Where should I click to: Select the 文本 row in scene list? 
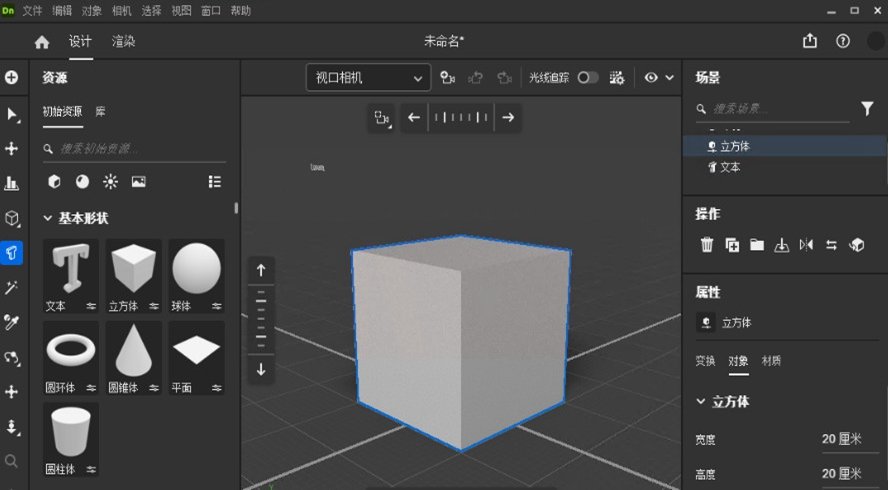(x=785, y=167)
